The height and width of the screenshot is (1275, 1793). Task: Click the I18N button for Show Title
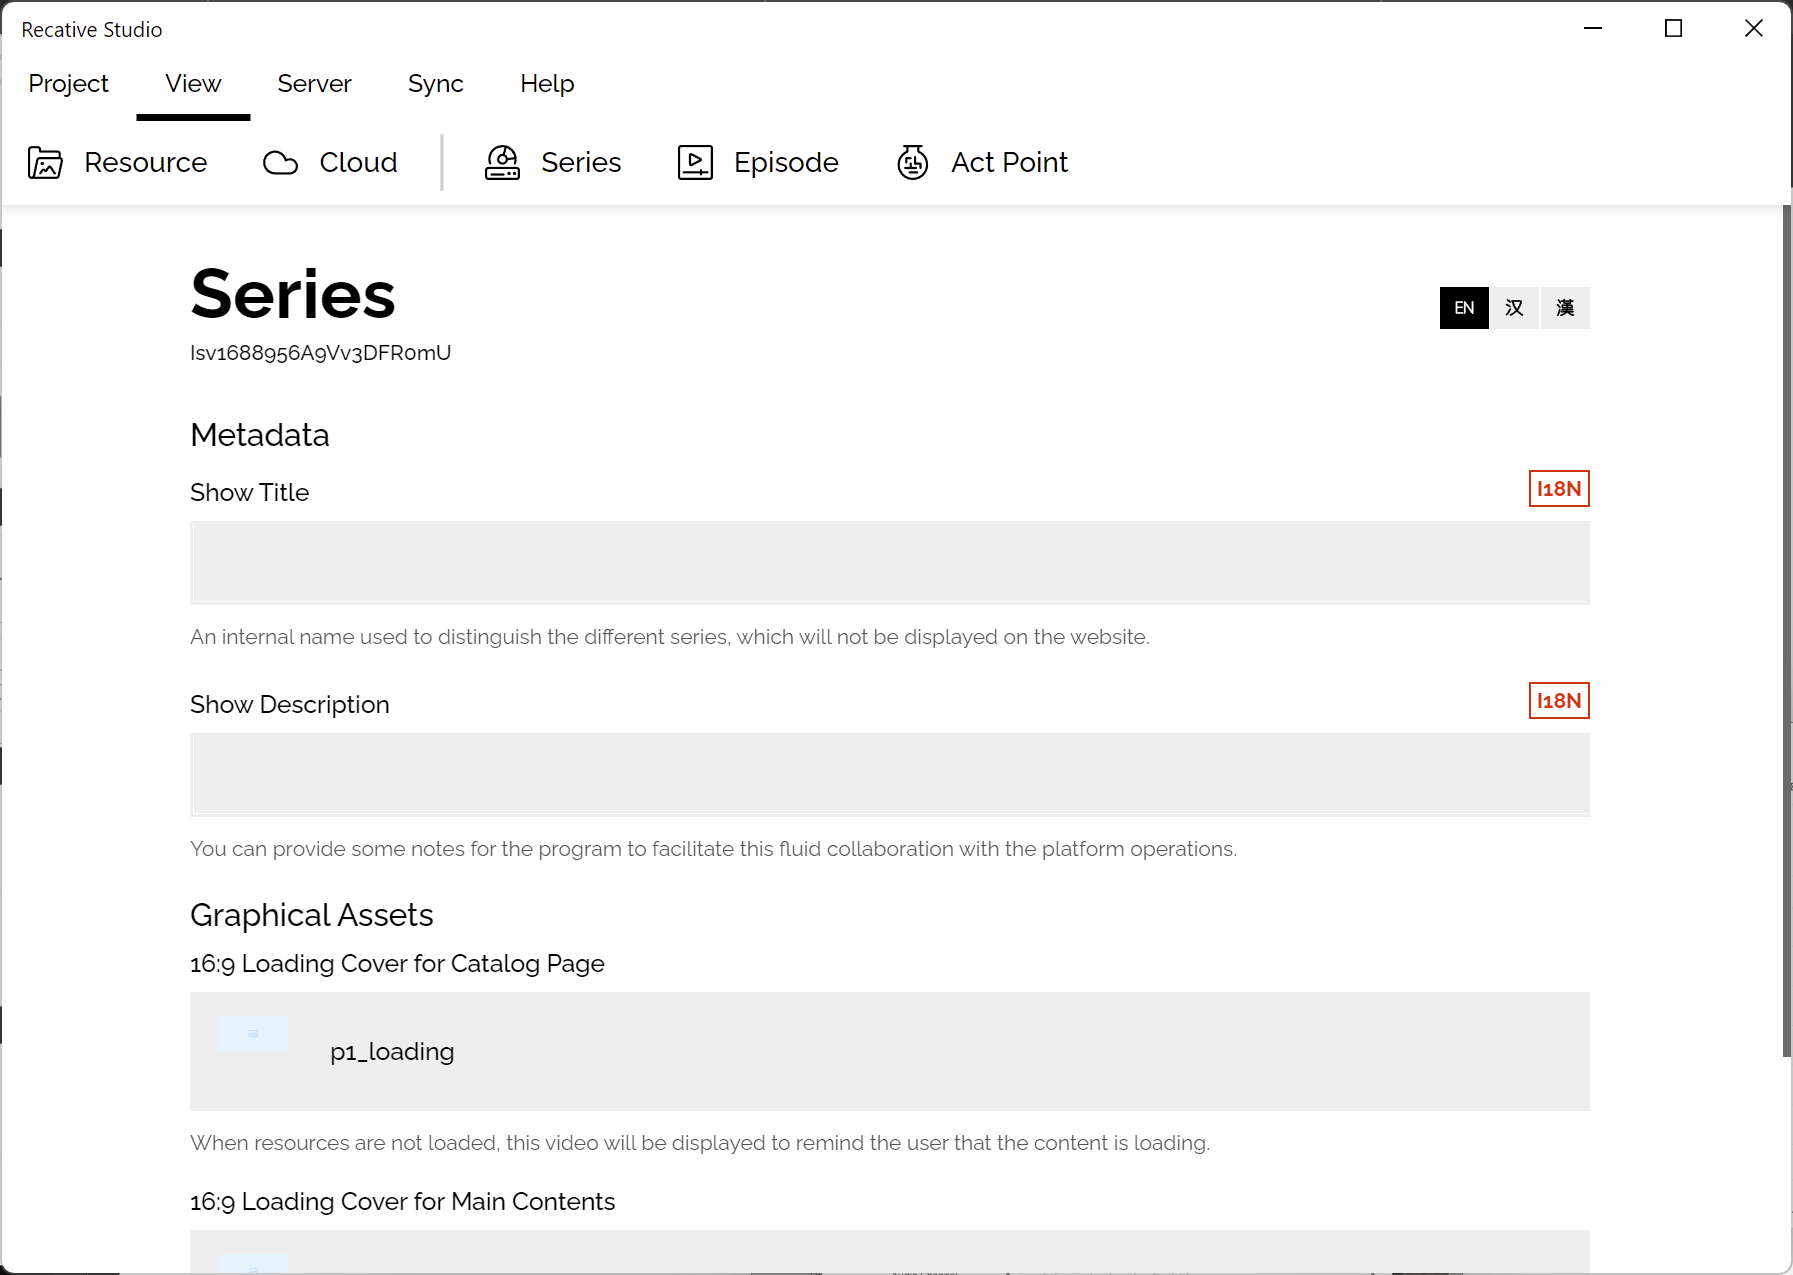click(x=1559, y=489)
